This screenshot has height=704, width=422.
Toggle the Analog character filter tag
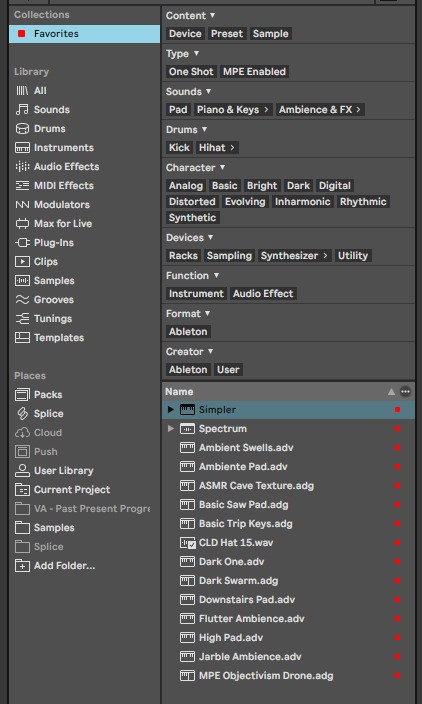point(185,186)
